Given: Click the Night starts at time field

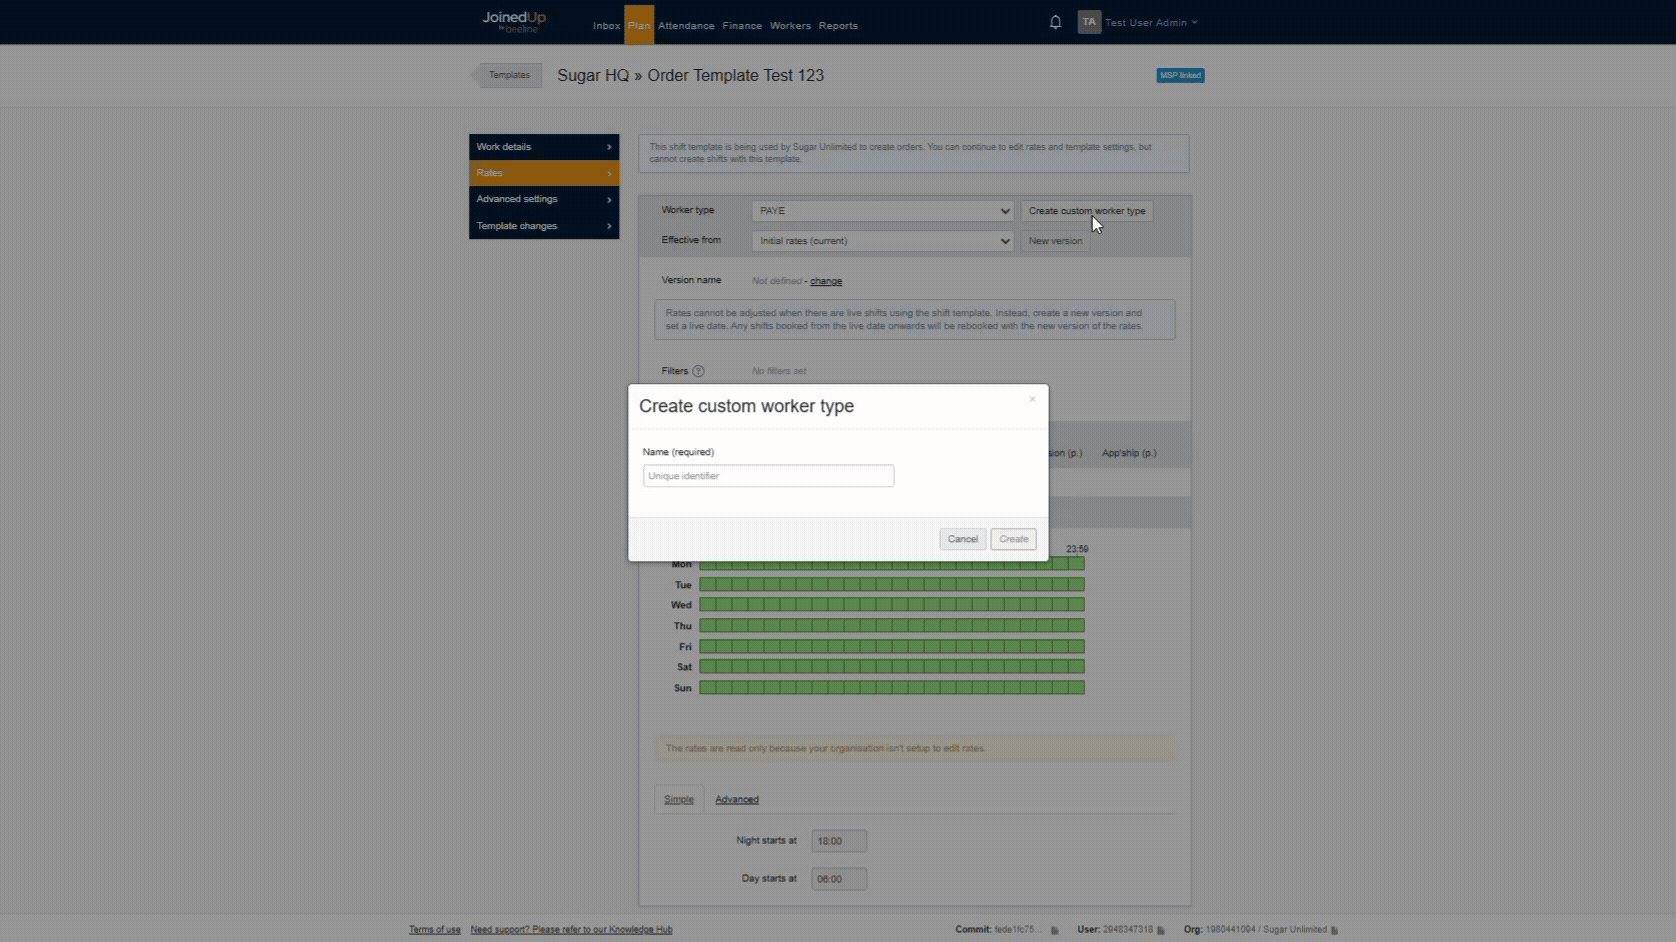Looking at the screenshot, I should [838, 841].
